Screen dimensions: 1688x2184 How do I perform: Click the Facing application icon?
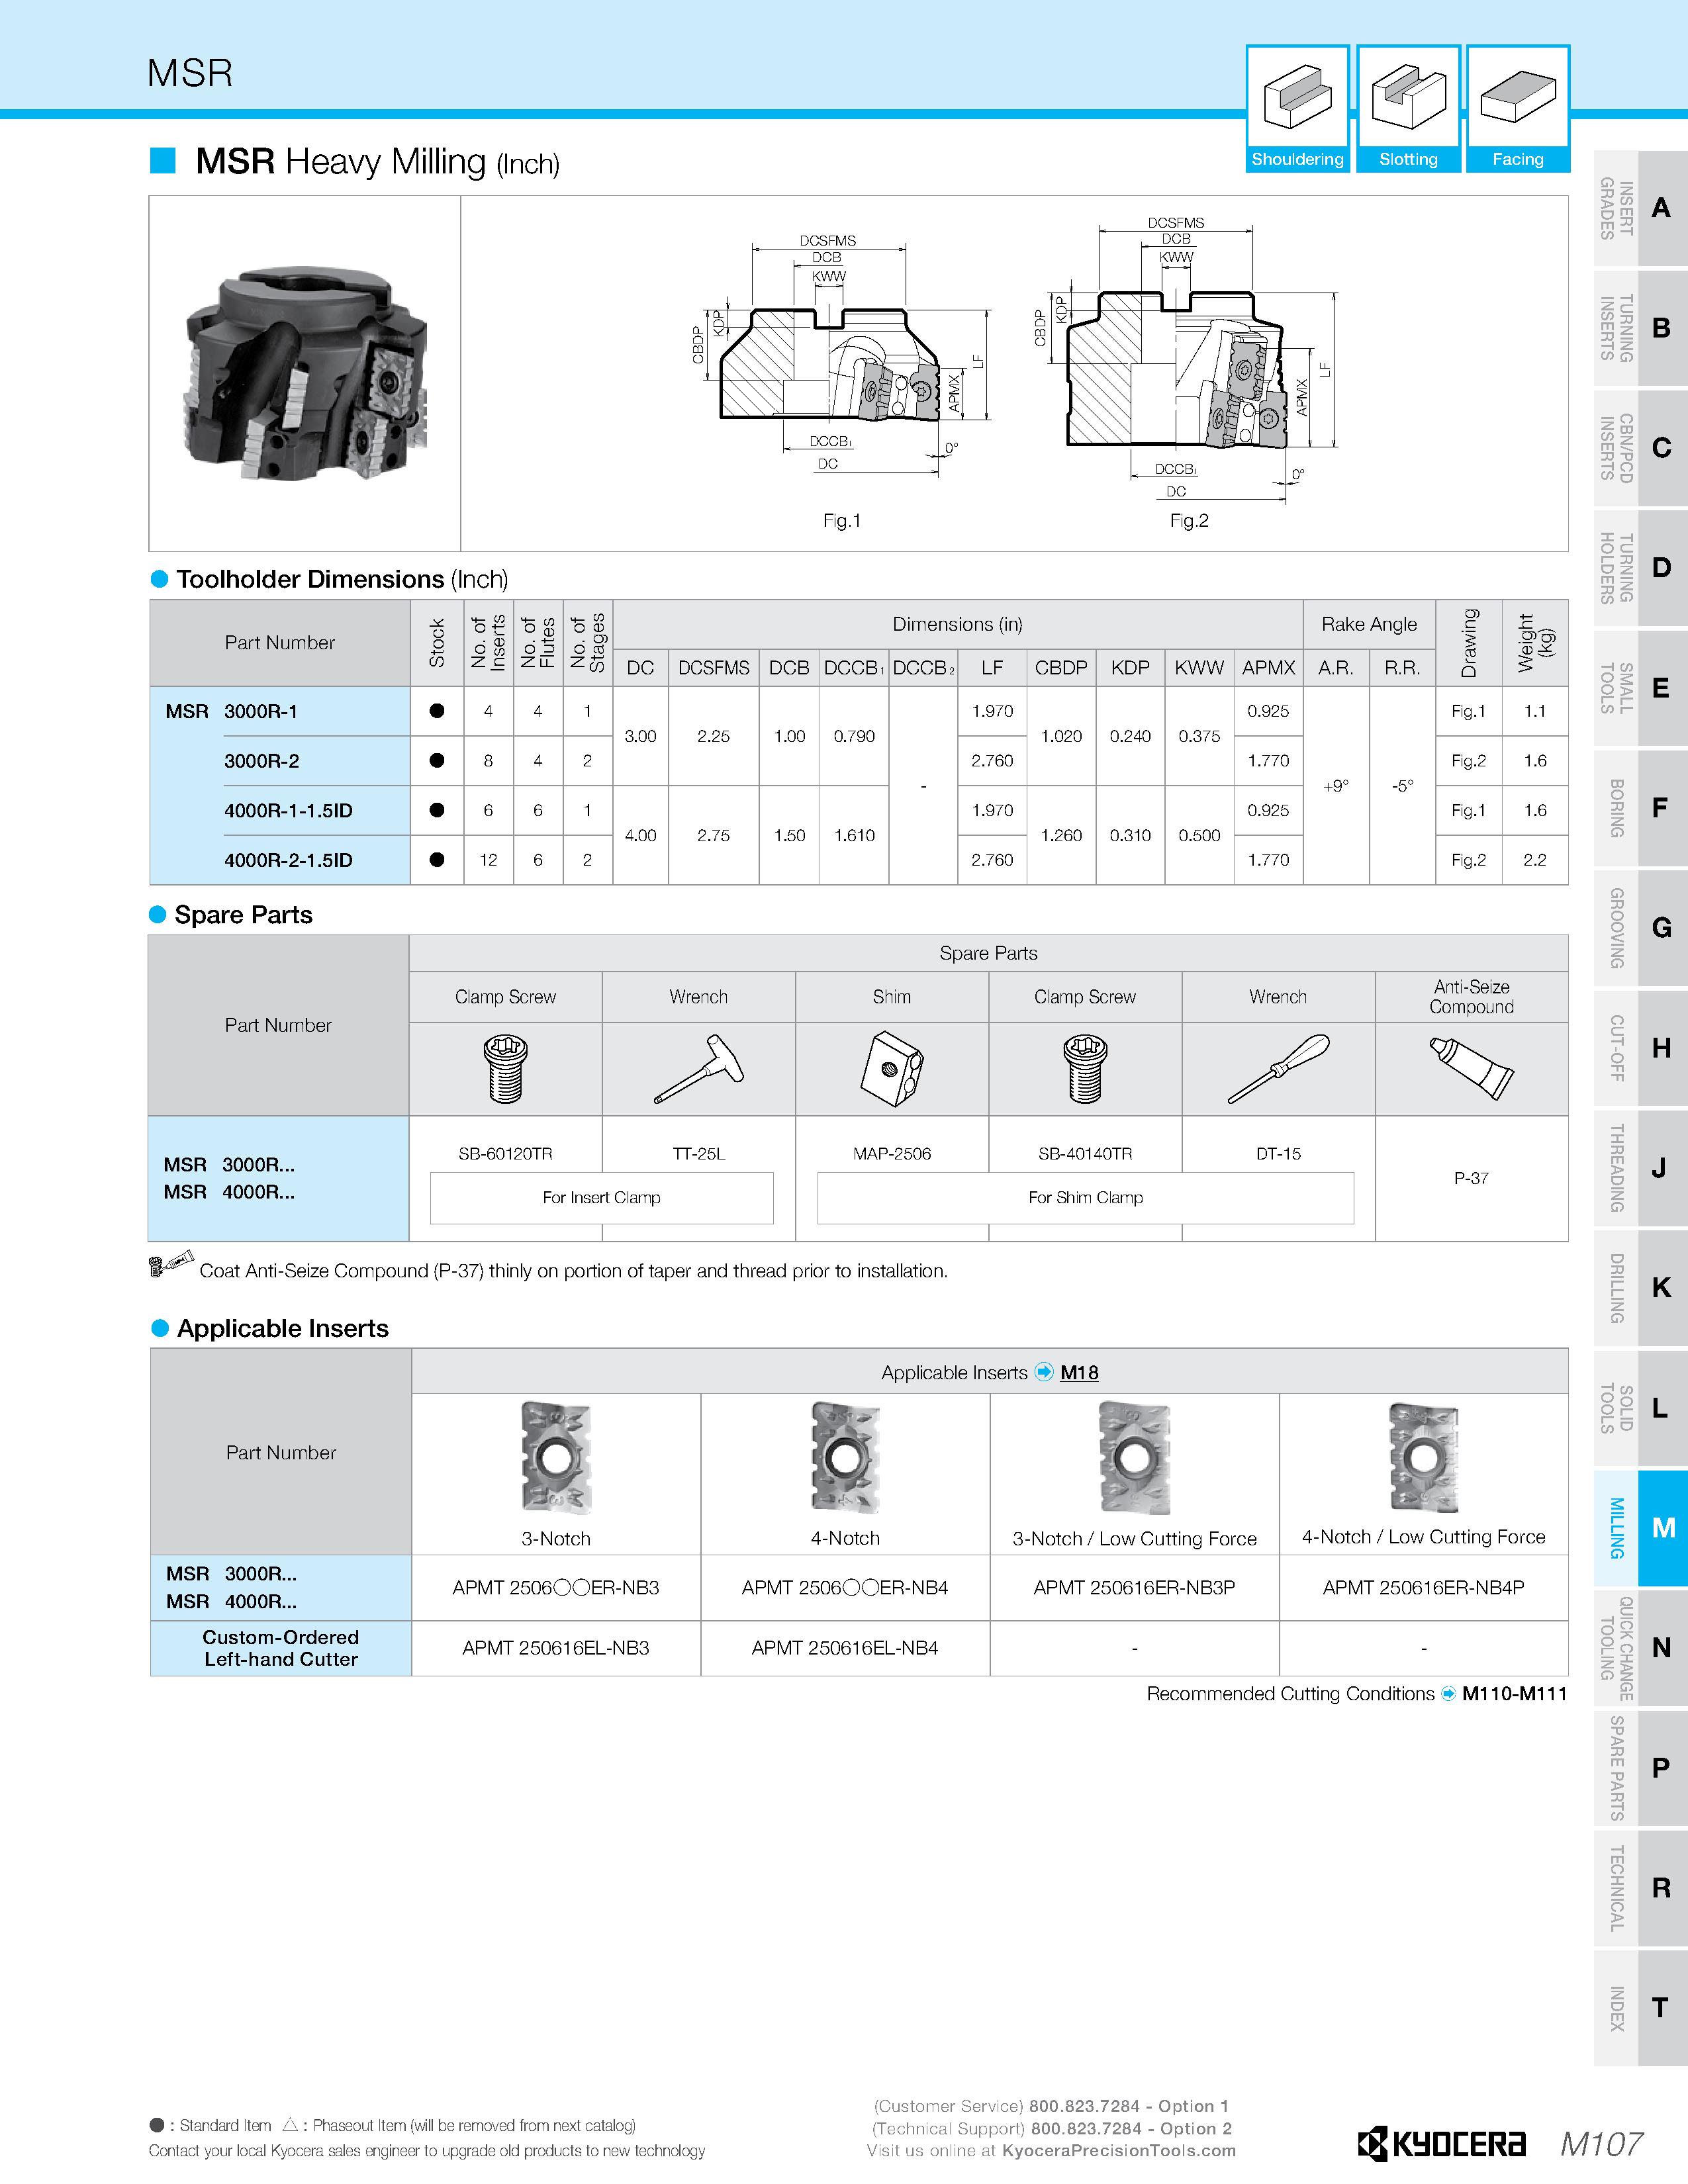coord(1518,108)
